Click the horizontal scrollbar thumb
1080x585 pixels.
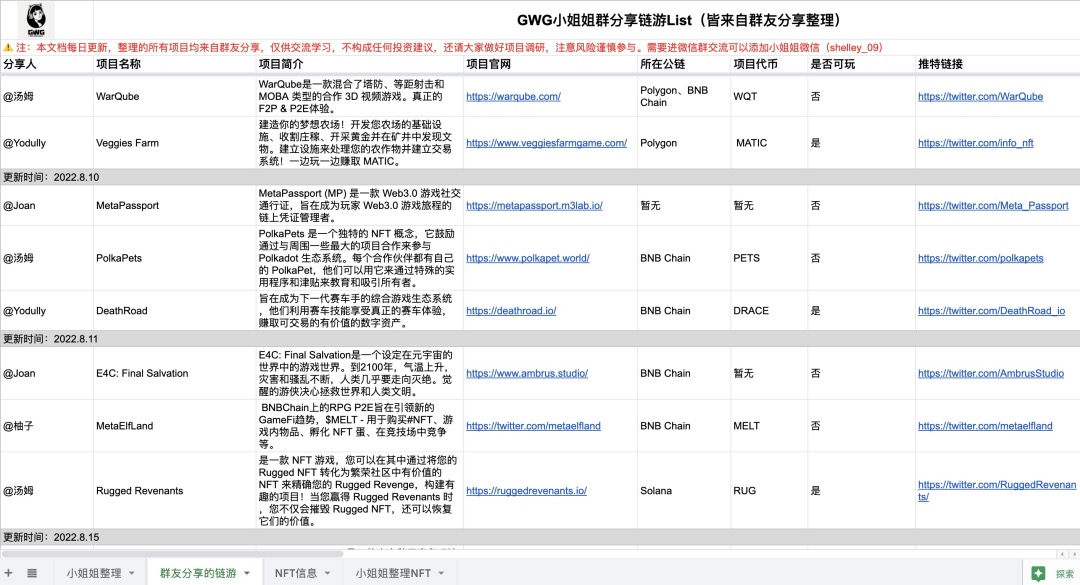(172, 553)
